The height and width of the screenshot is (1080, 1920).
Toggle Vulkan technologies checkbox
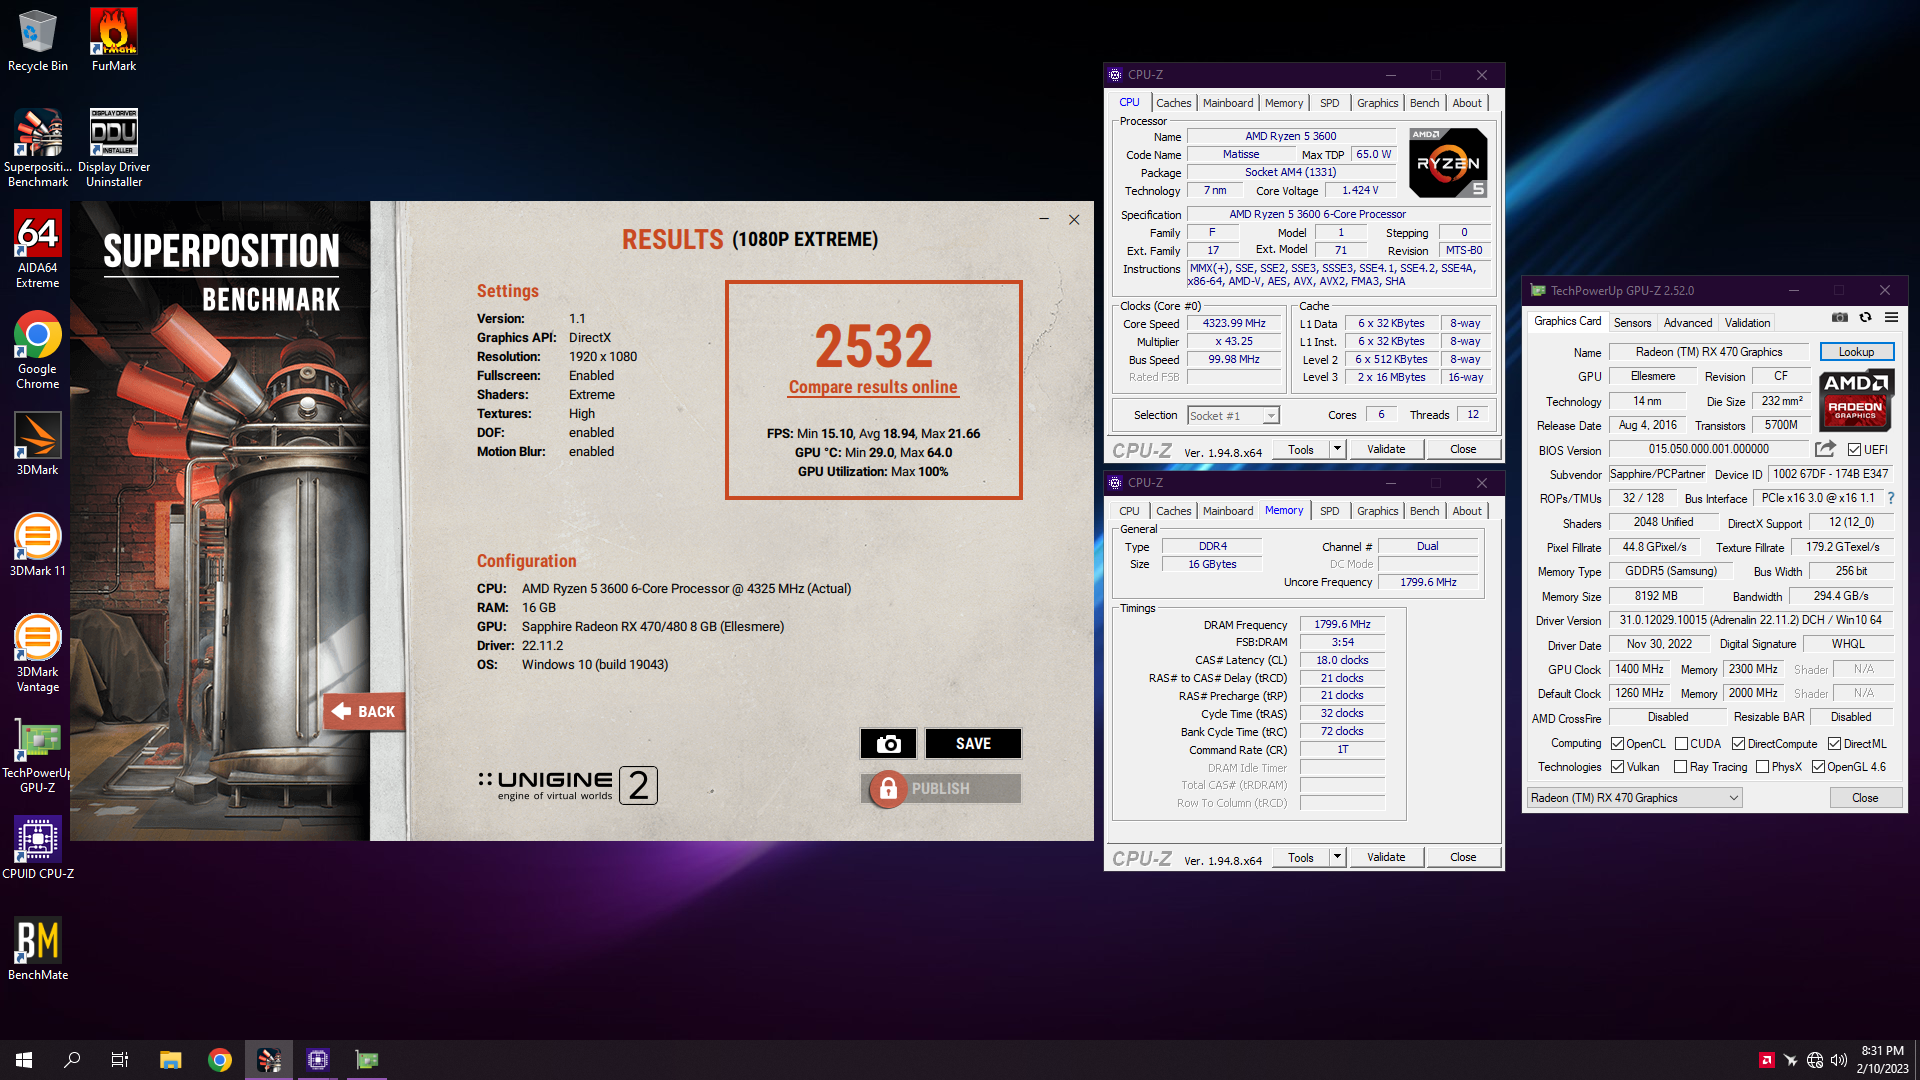tap(1617, 767)
